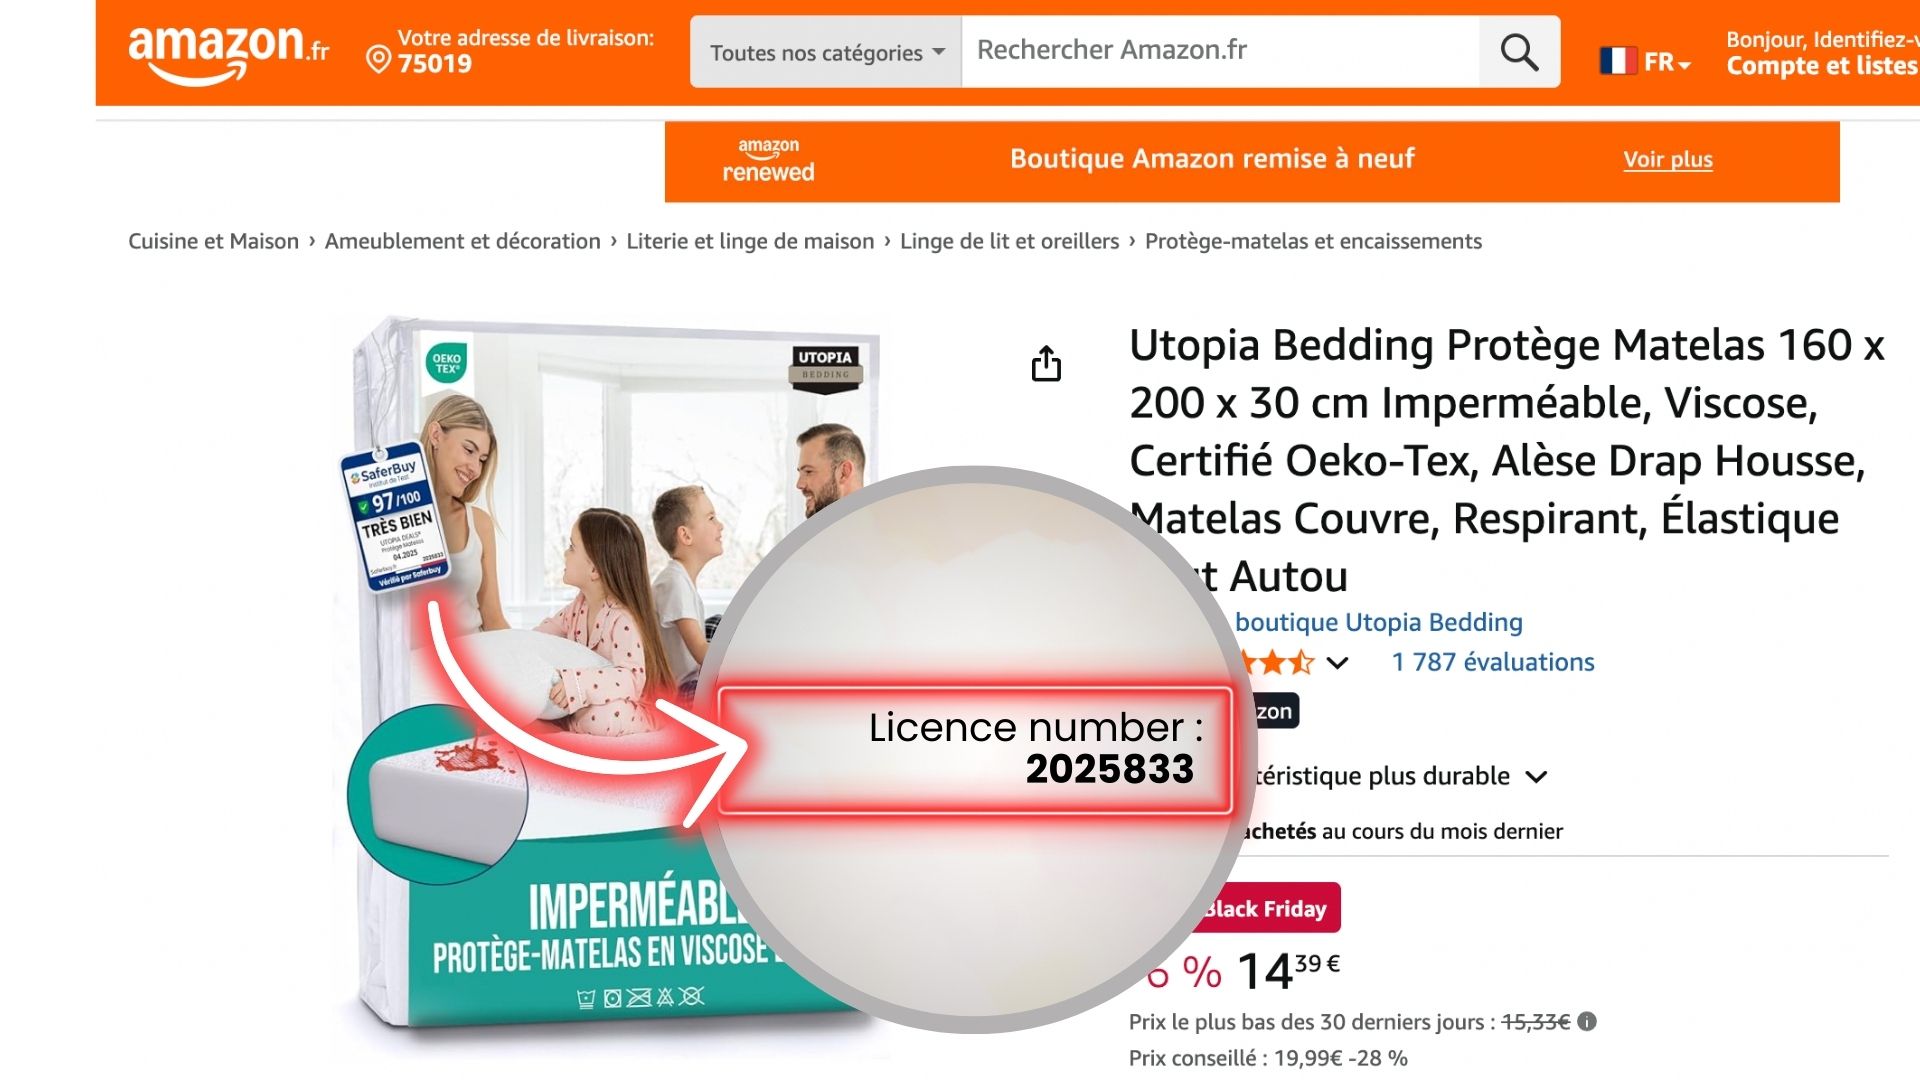Open Protège-matelas et encaissements breadcrumb
This screenshot has width=1920, height=1080.
[1313, 241]
